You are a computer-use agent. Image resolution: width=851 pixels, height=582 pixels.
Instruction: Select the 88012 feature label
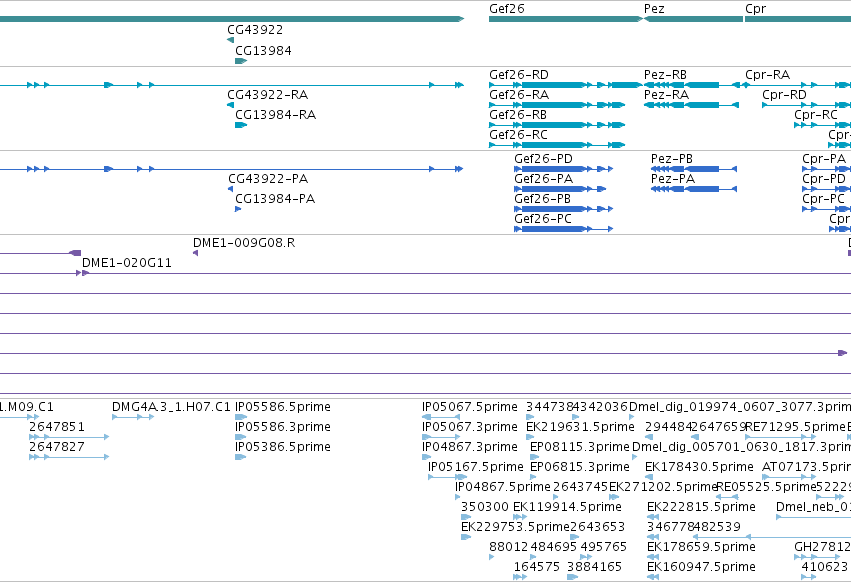(x=508, y=547)
